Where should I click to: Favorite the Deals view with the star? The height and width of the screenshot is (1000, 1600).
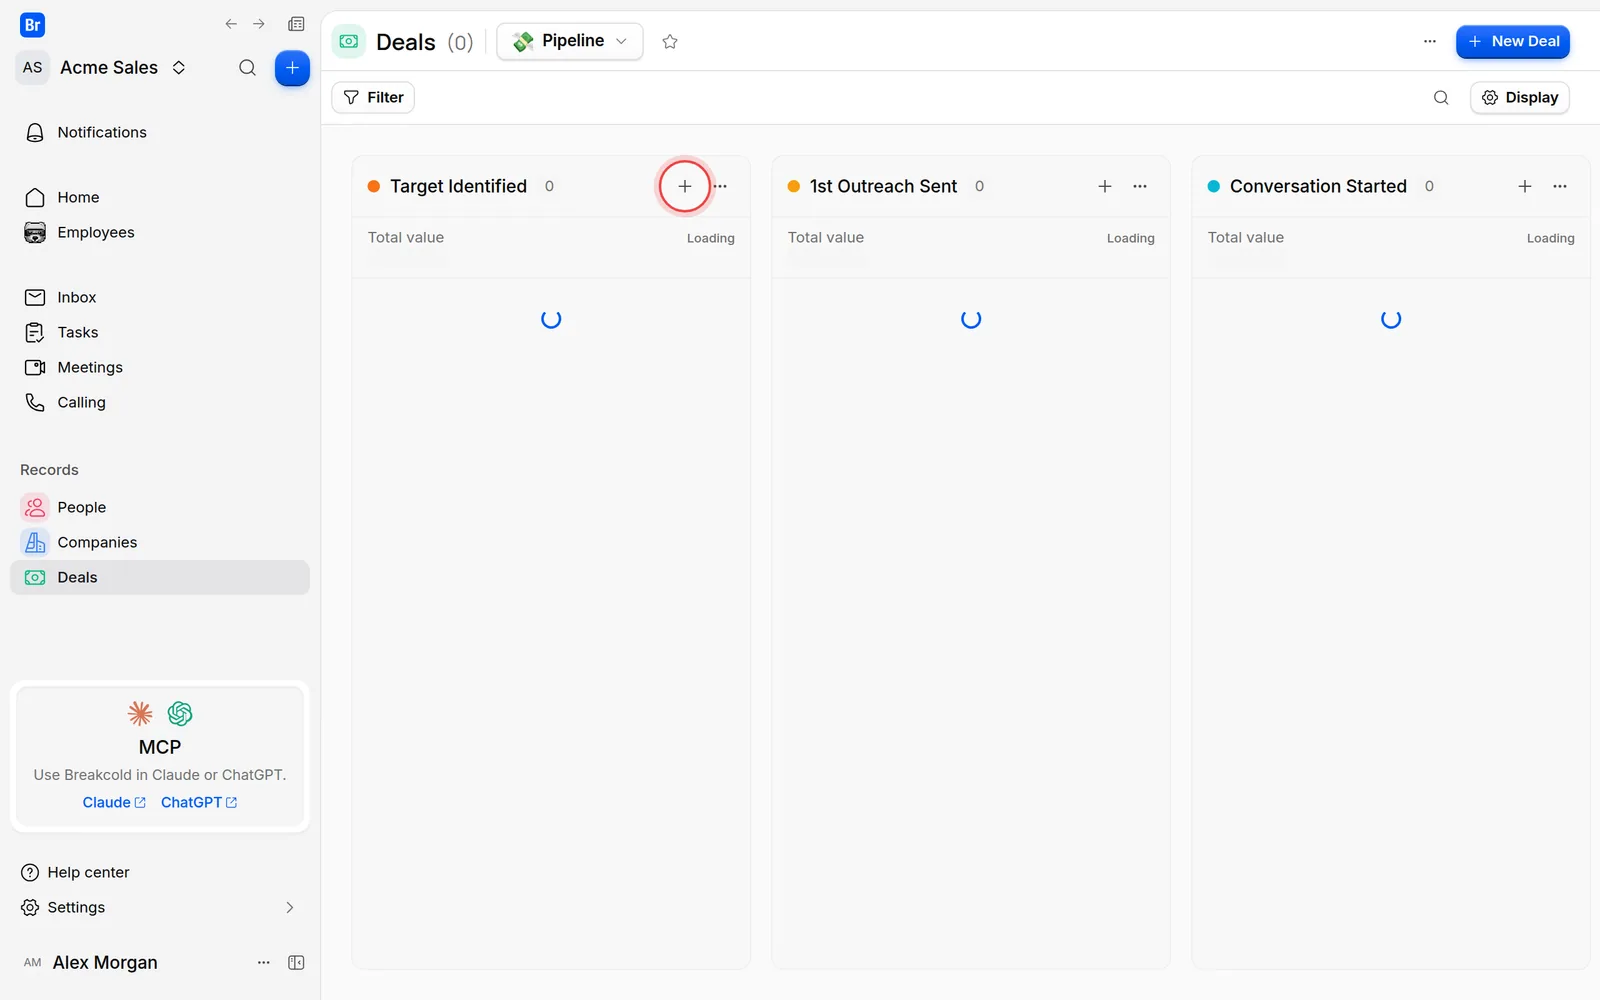click(x=670, y=41)
